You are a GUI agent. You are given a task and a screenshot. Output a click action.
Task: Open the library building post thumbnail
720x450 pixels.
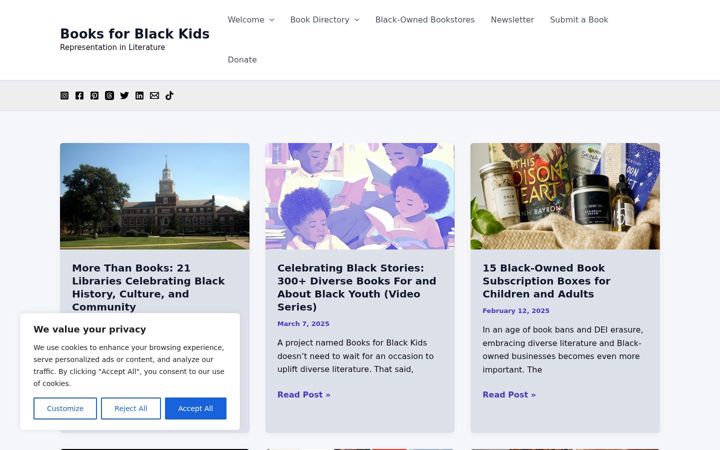(x=155, y=196)
